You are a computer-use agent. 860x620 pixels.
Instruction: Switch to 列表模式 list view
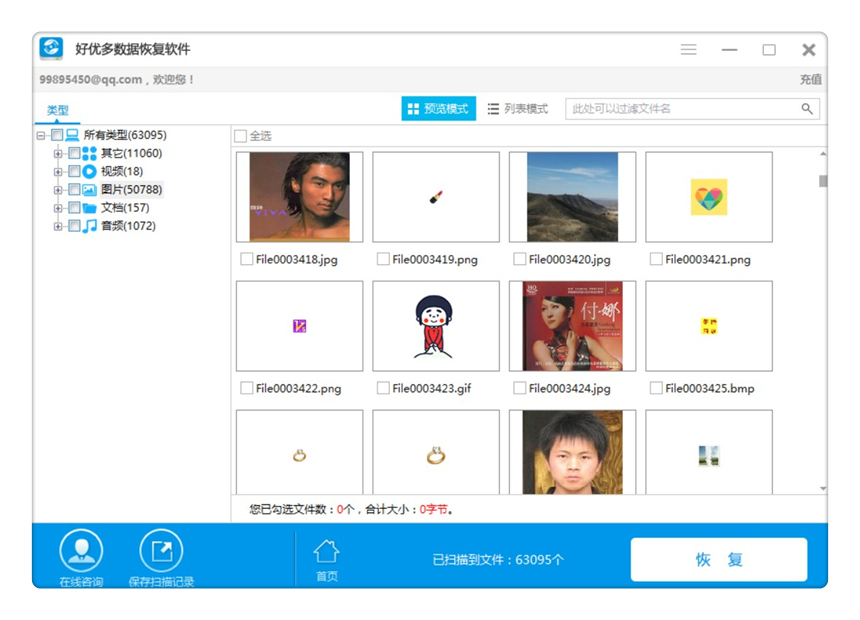(518, 108)
